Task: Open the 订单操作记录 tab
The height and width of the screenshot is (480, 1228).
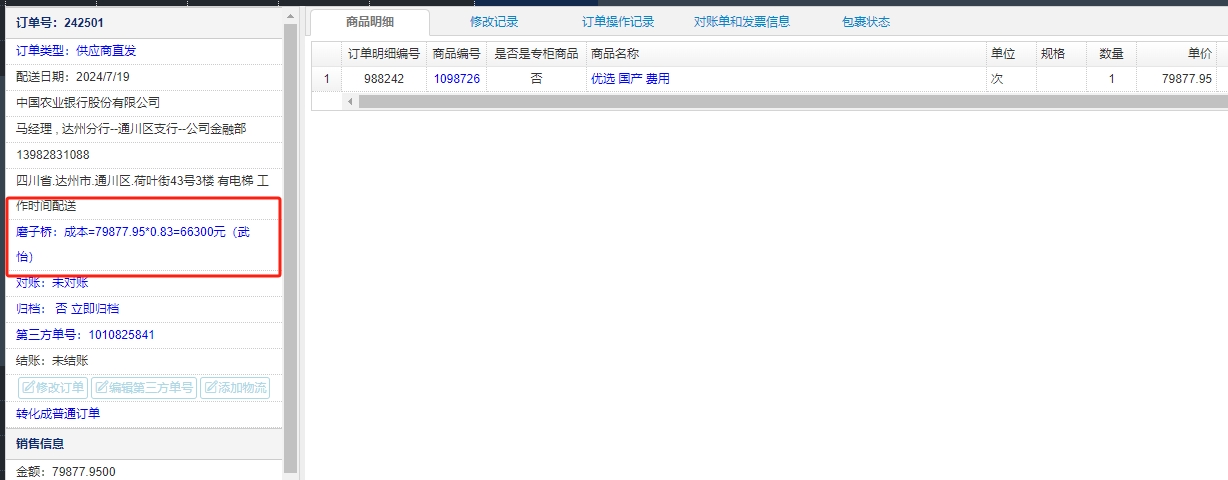Action: (x=618, y=22)
